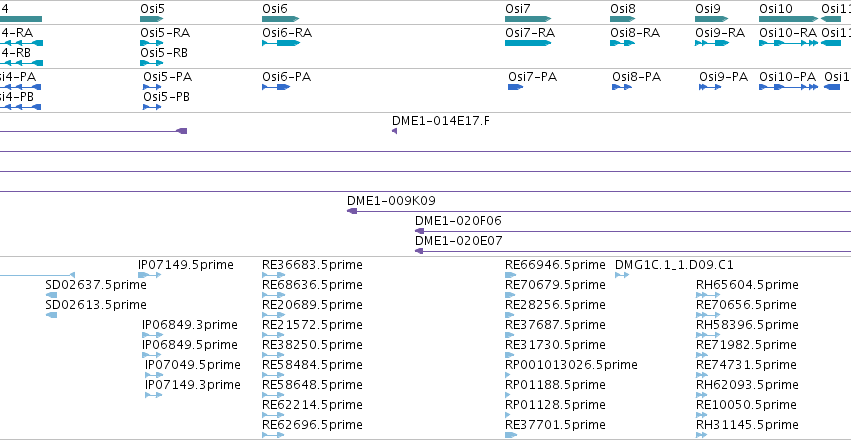This screenshot has height=440, width=851.
Task: Select the Osi10-RA transcript
Action: 789,43
